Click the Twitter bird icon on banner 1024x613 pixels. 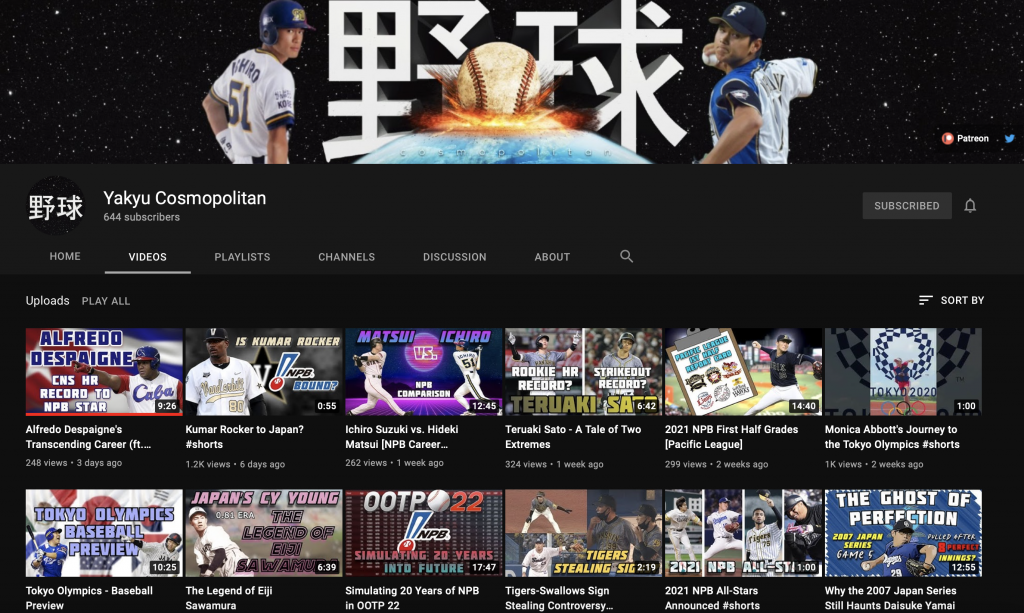tap(1009, 138)
